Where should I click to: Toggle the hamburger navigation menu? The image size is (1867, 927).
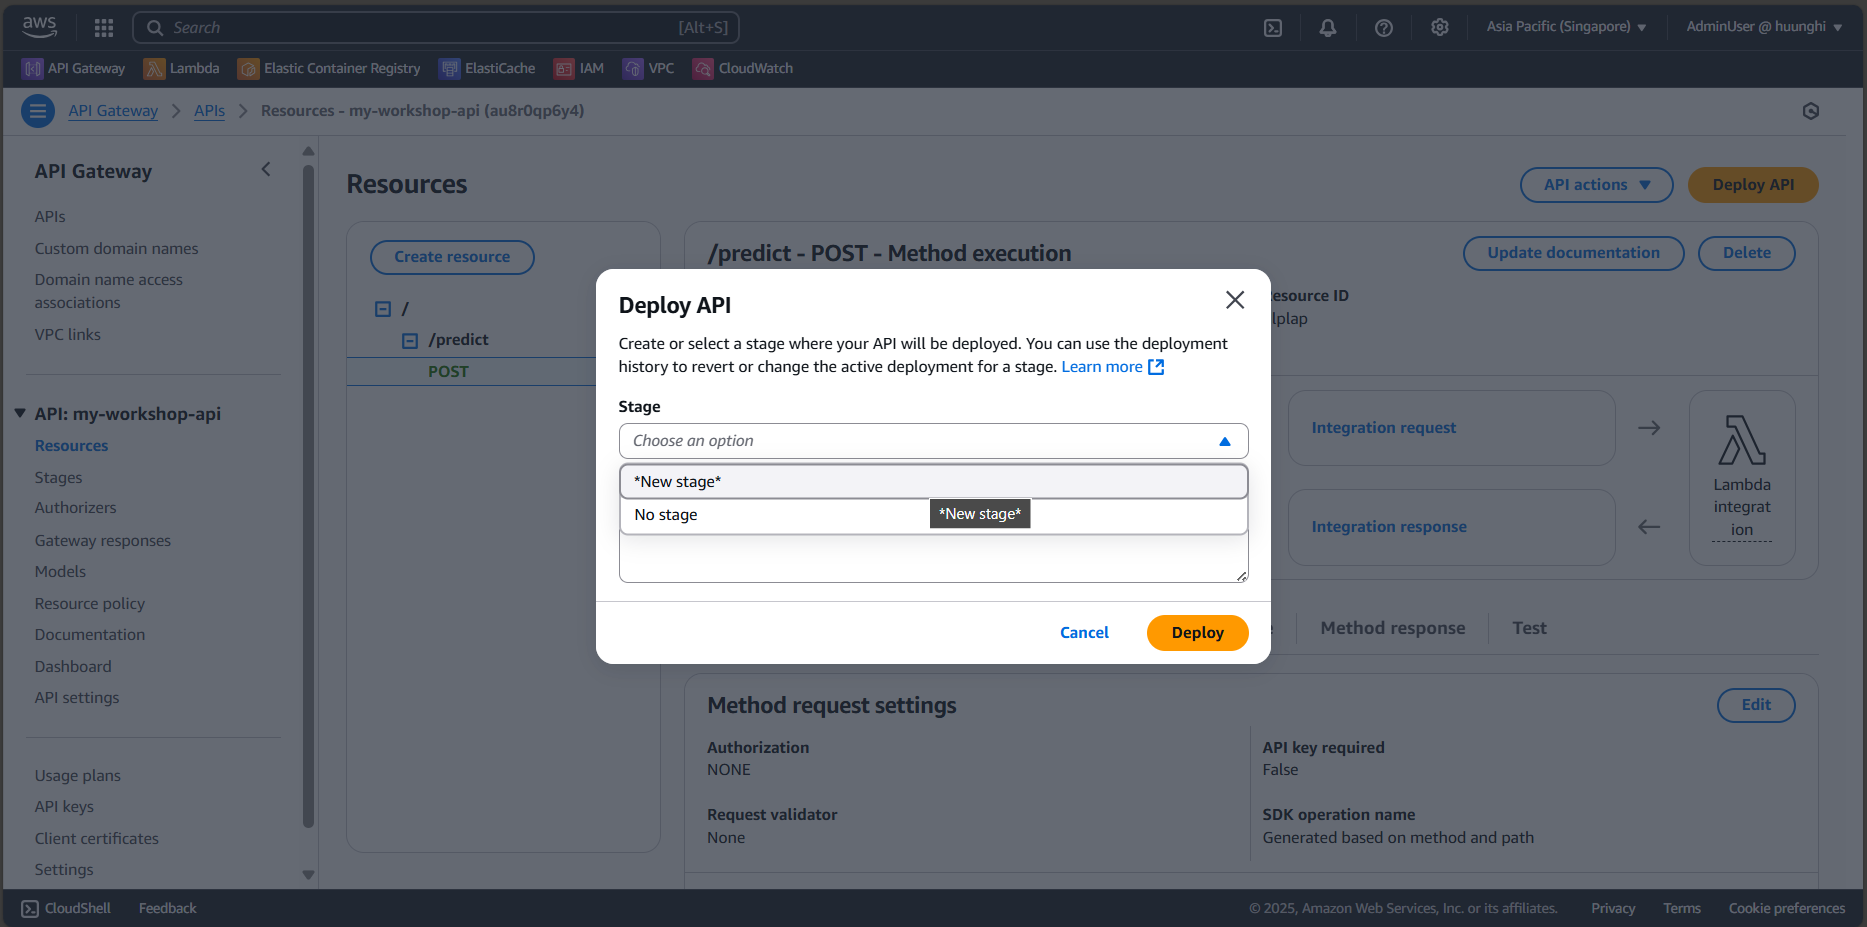pyautogui.click(x=38, y=111)
